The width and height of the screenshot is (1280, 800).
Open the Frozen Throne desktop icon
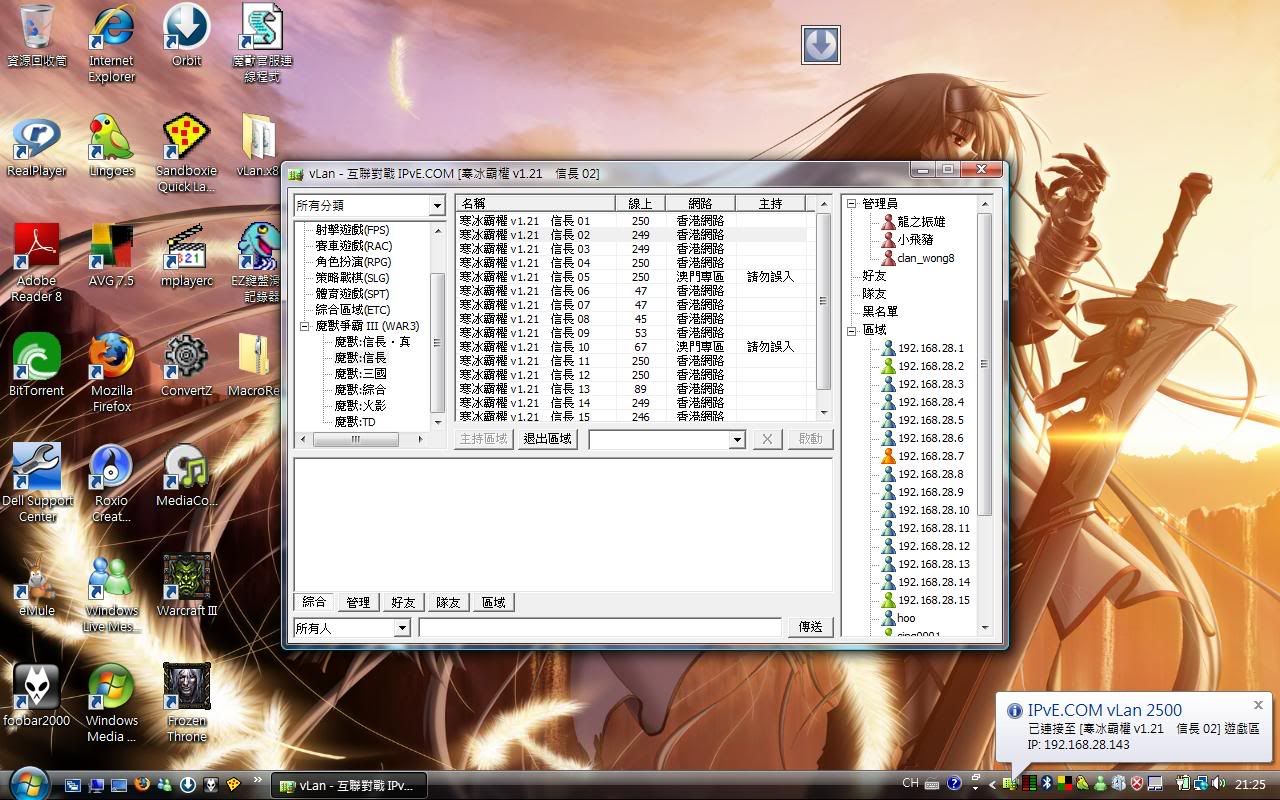tap(187, 688)
